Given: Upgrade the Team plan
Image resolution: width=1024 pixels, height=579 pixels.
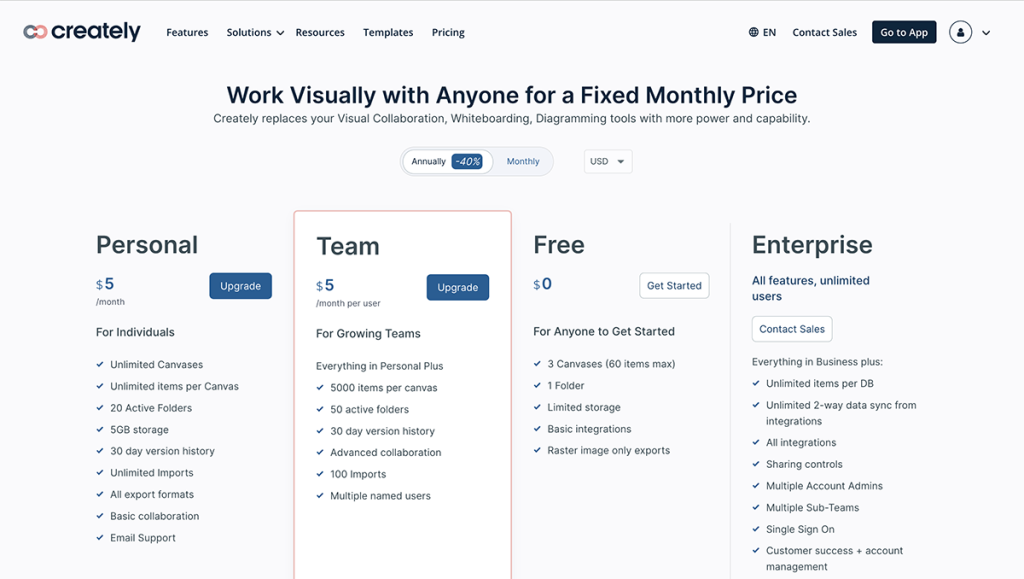Looking at the screenshot, I should 458,287.
